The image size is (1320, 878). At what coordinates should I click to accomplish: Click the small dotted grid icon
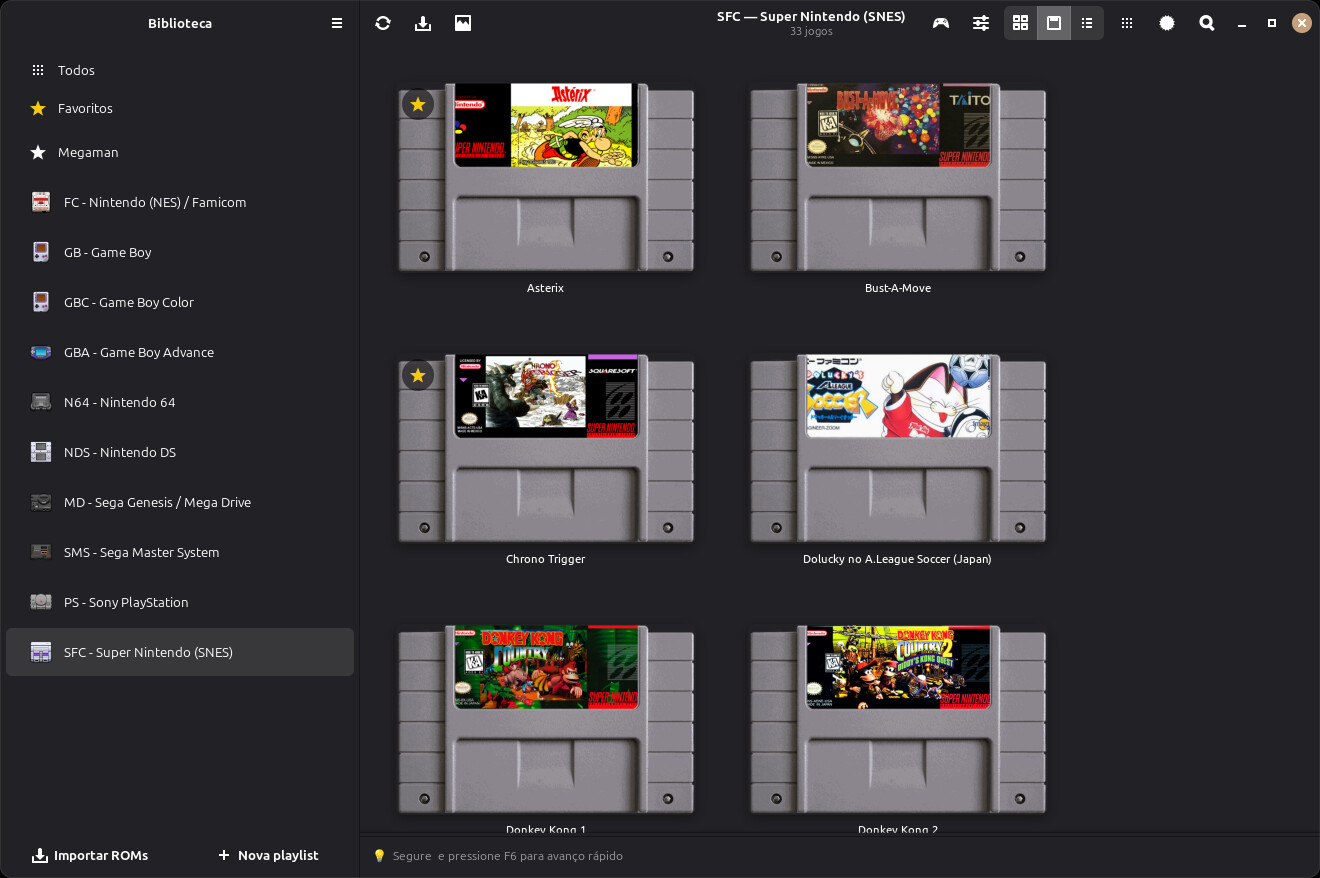pyautogui.click(x=1127, y=23)
